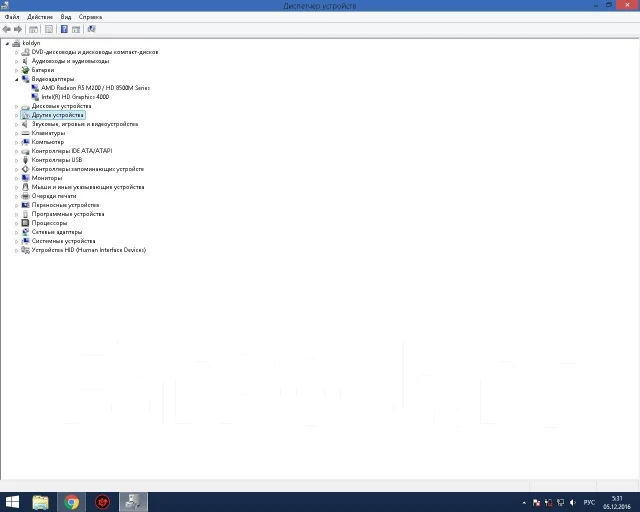Viewport: 640px width, 512px height.
Task: Click the Клавиатуры keyboard icon
Action: pyautogui.click(x=25, y=133)
